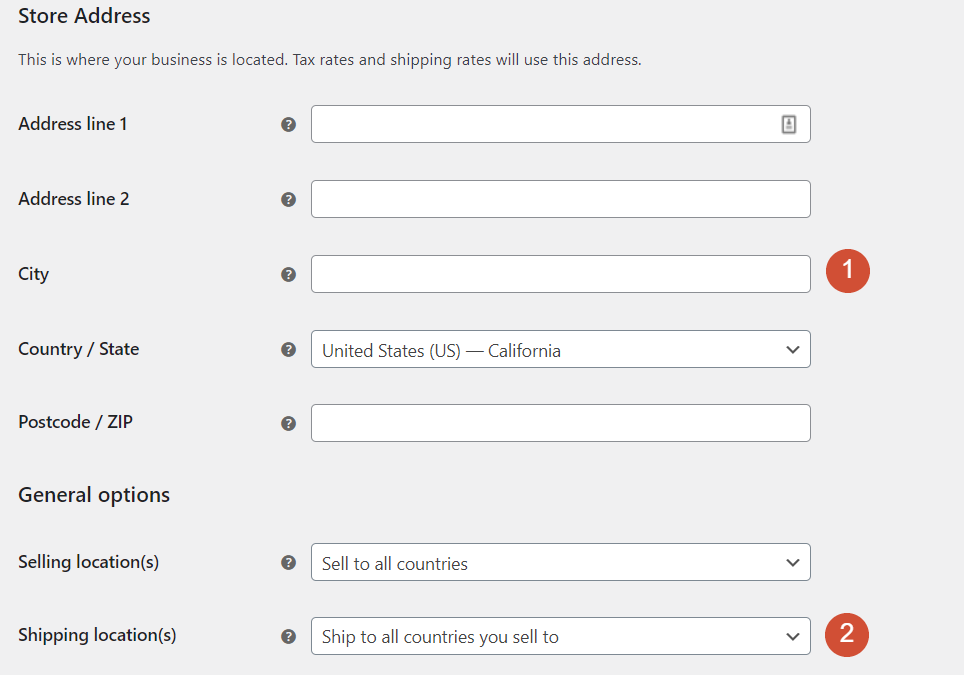Screen dimensions: 964x675
Task: Click red number 2 annotation badge
Action: (847, 634)
